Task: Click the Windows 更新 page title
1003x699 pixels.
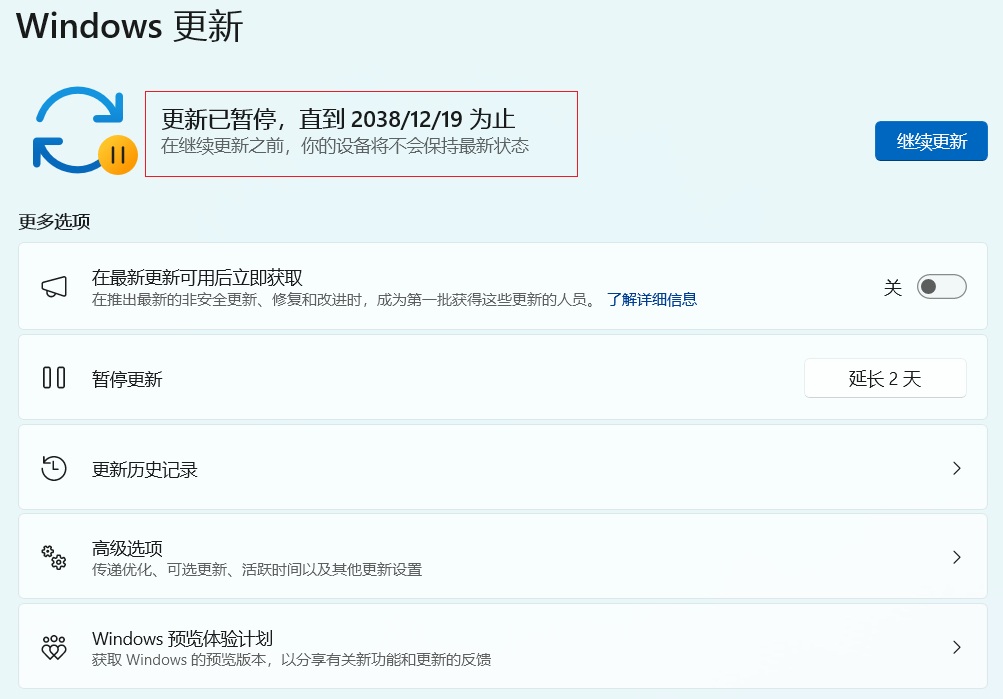Action: point(130,26)
